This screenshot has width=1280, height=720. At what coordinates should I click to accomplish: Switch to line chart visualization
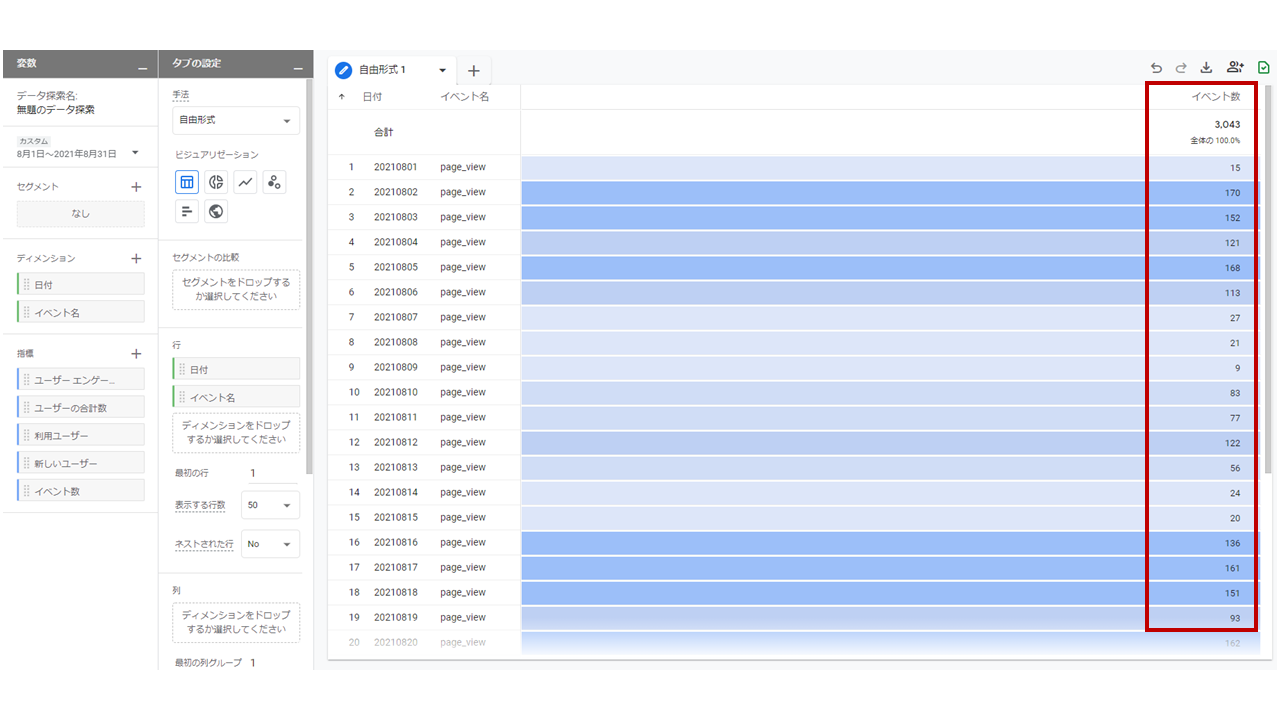245,182
